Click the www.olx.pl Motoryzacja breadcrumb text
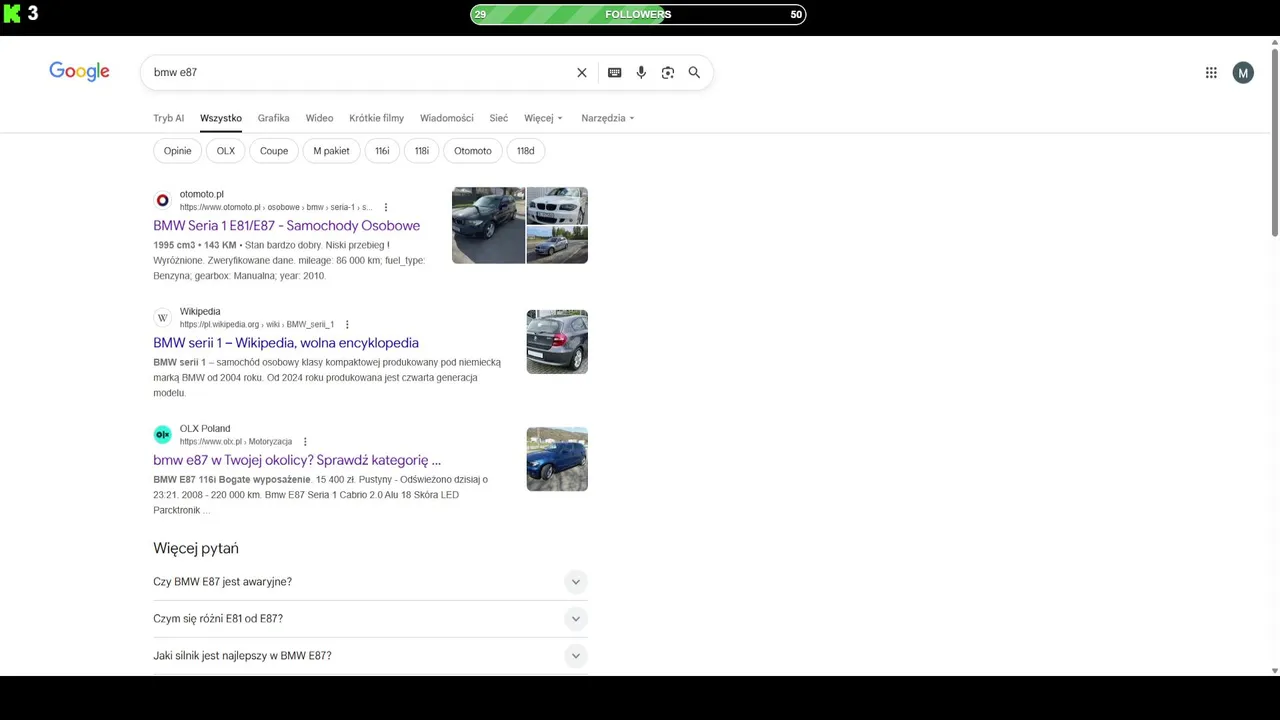 pos(236,441)
